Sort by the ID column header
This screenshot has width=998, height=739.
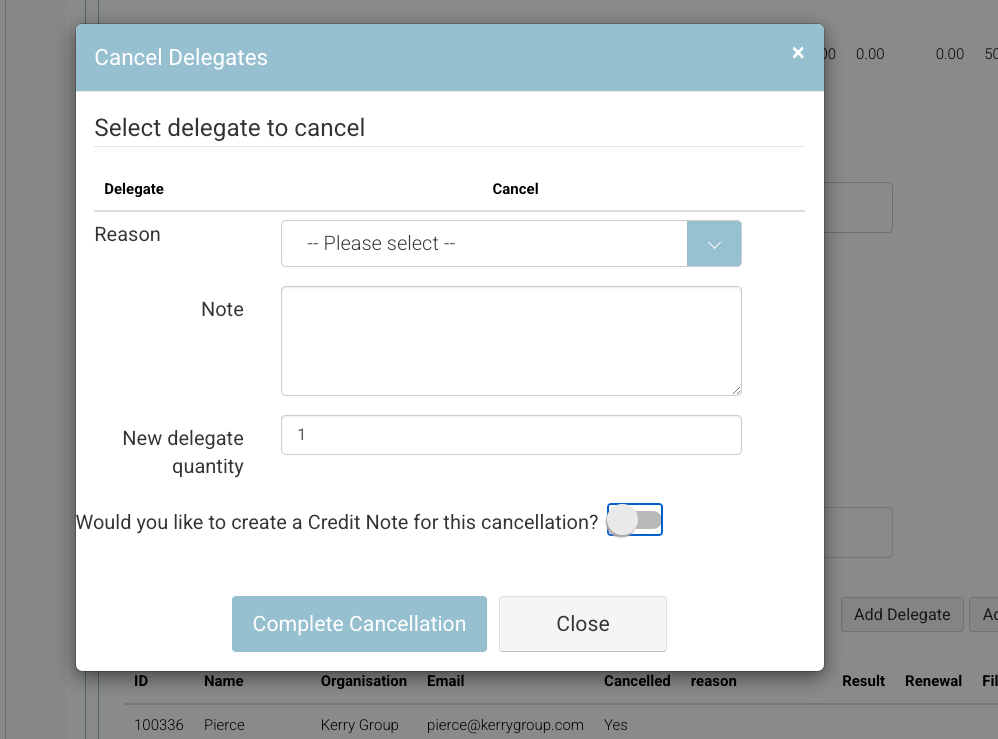pyautogui.click(x=141, y=681)
